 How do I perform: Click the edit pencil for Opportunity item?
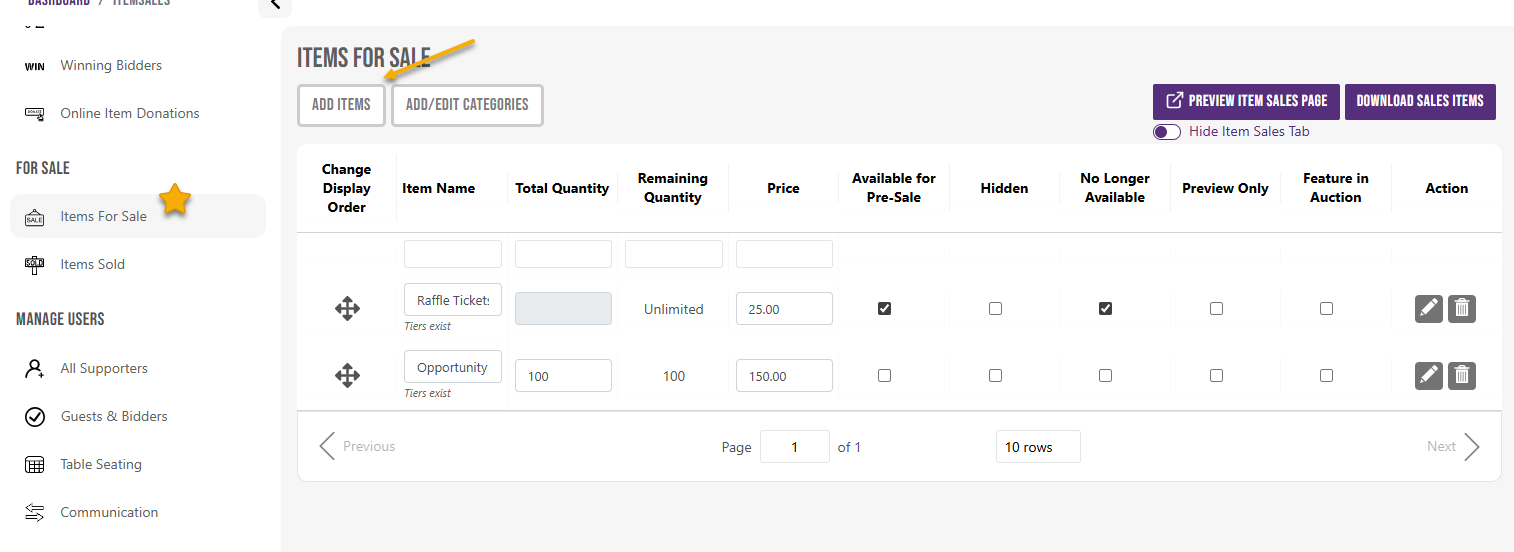(x=1429, y=376)
